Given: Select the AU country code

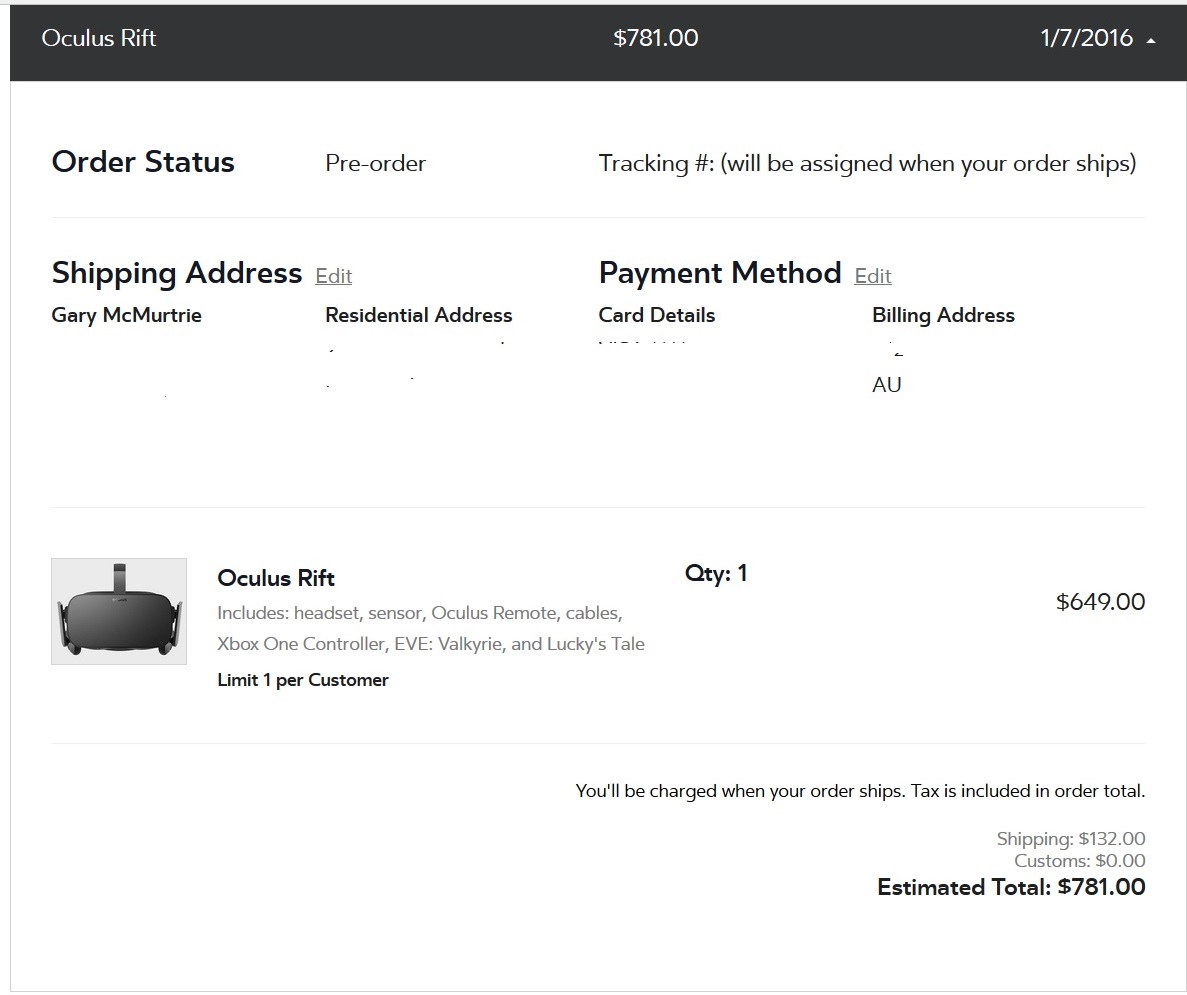Looking at the screenshot, I should coord(886,385).
